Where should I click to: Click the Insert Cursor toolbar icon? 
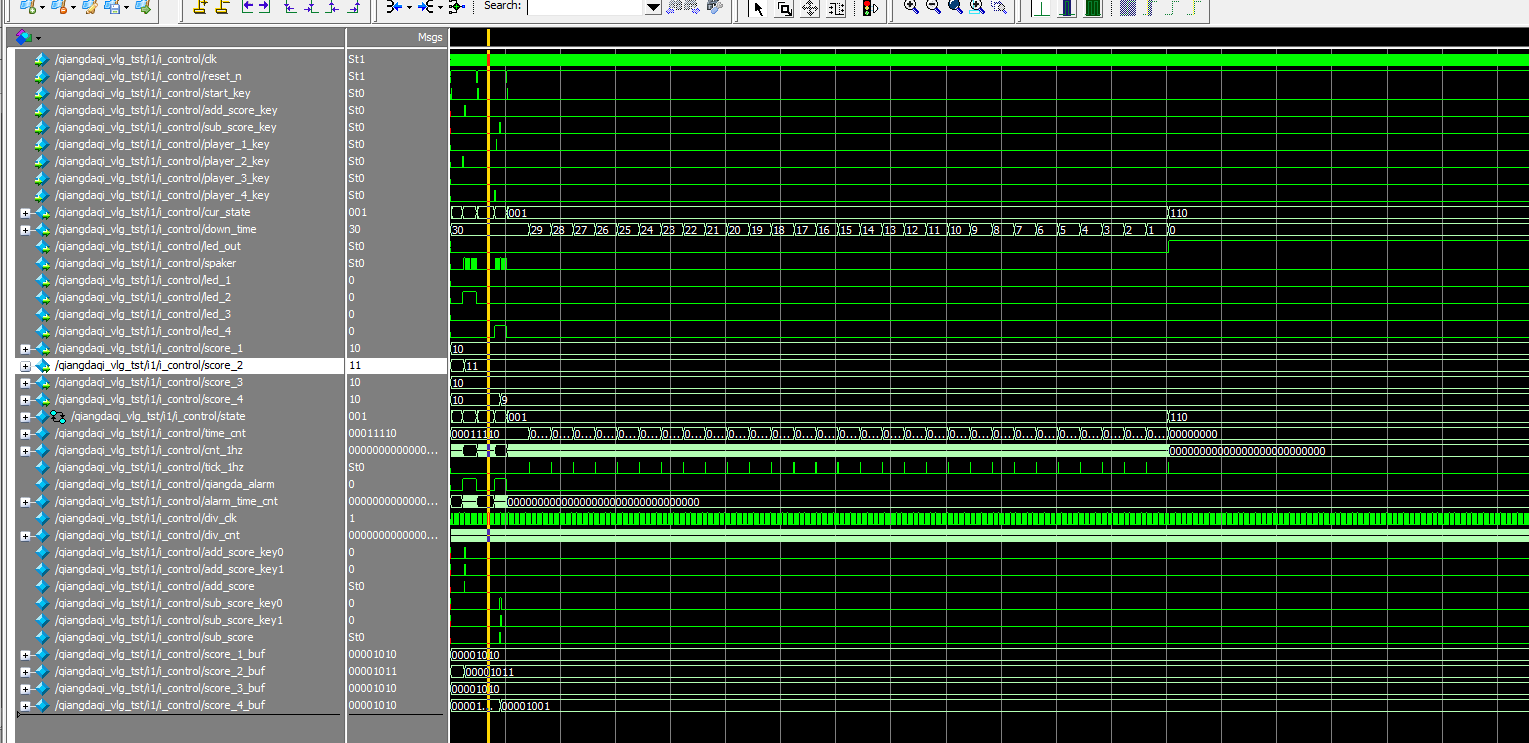click(200, 7)
